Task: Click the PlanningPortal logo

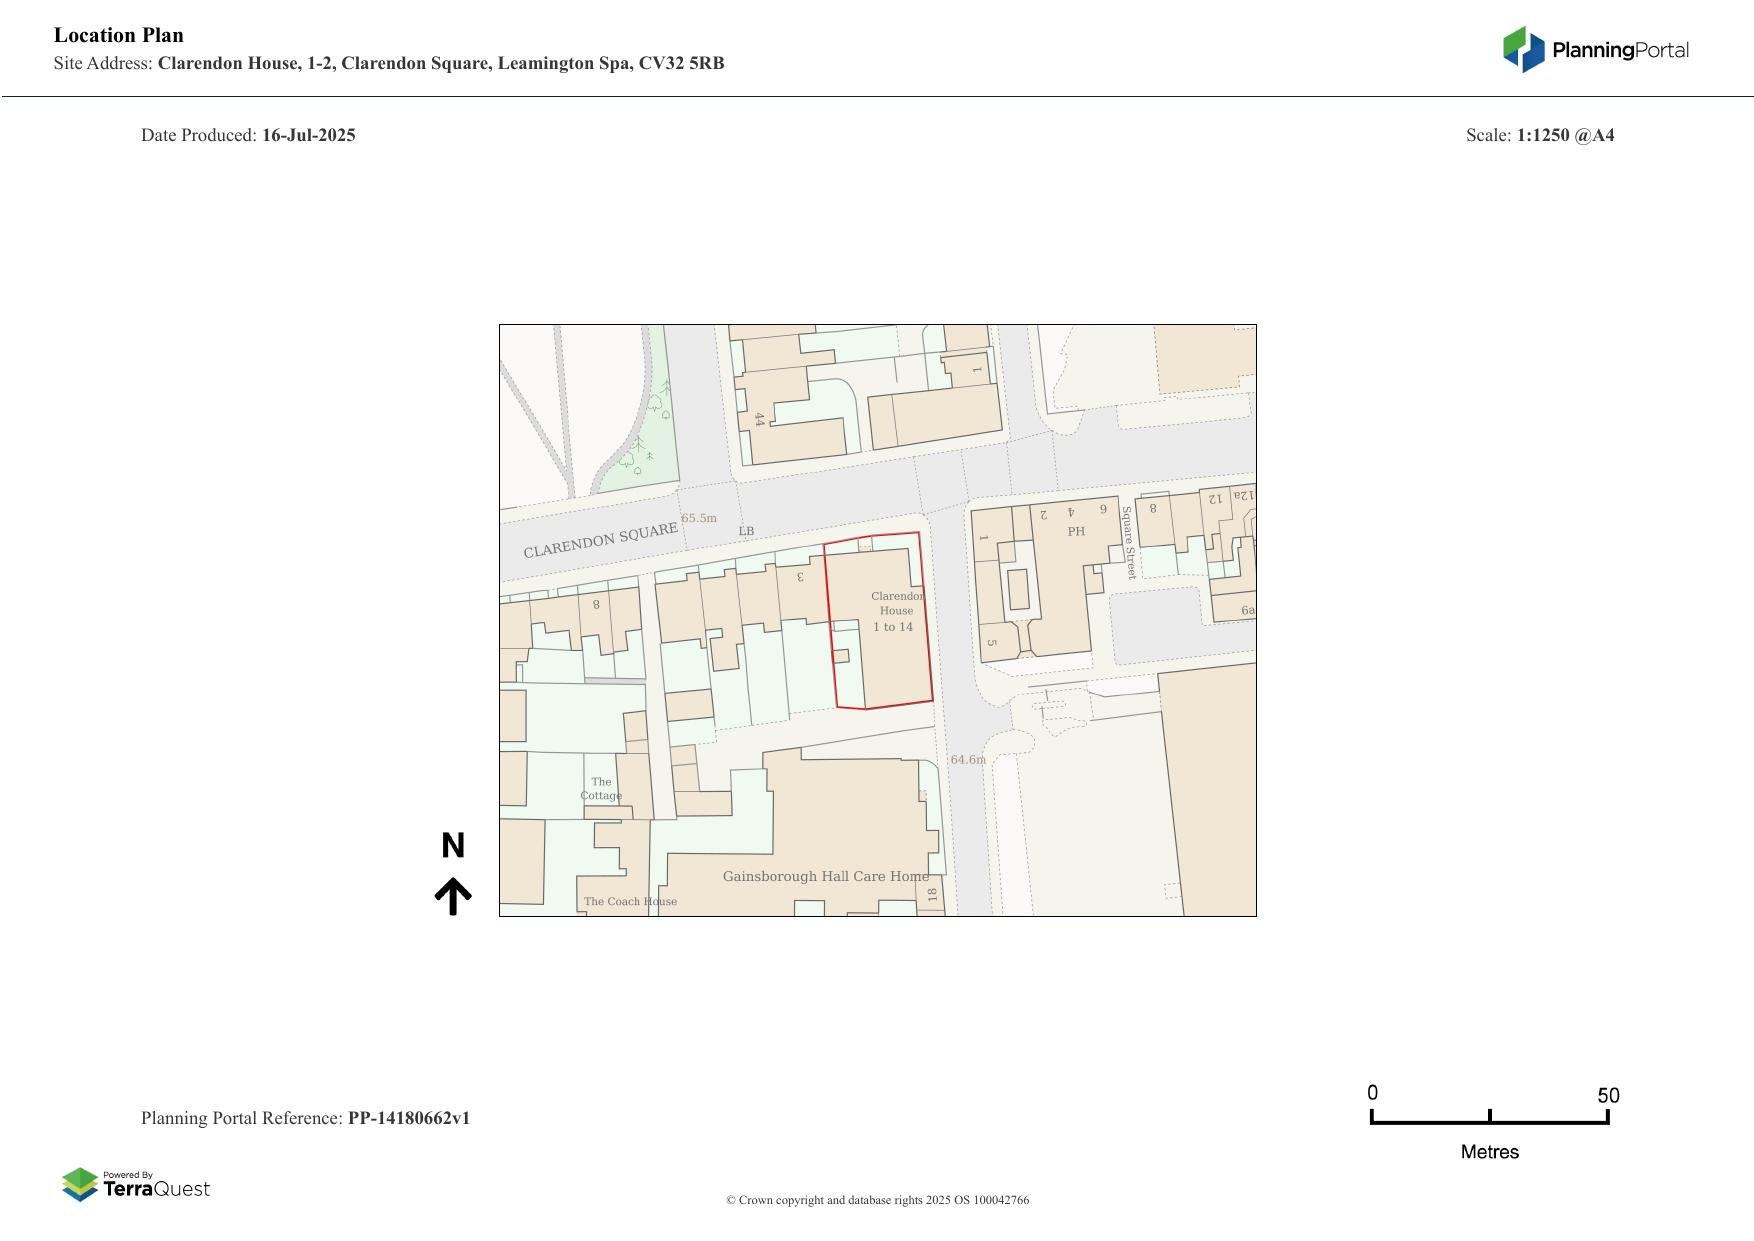Action: point(1595,50)
